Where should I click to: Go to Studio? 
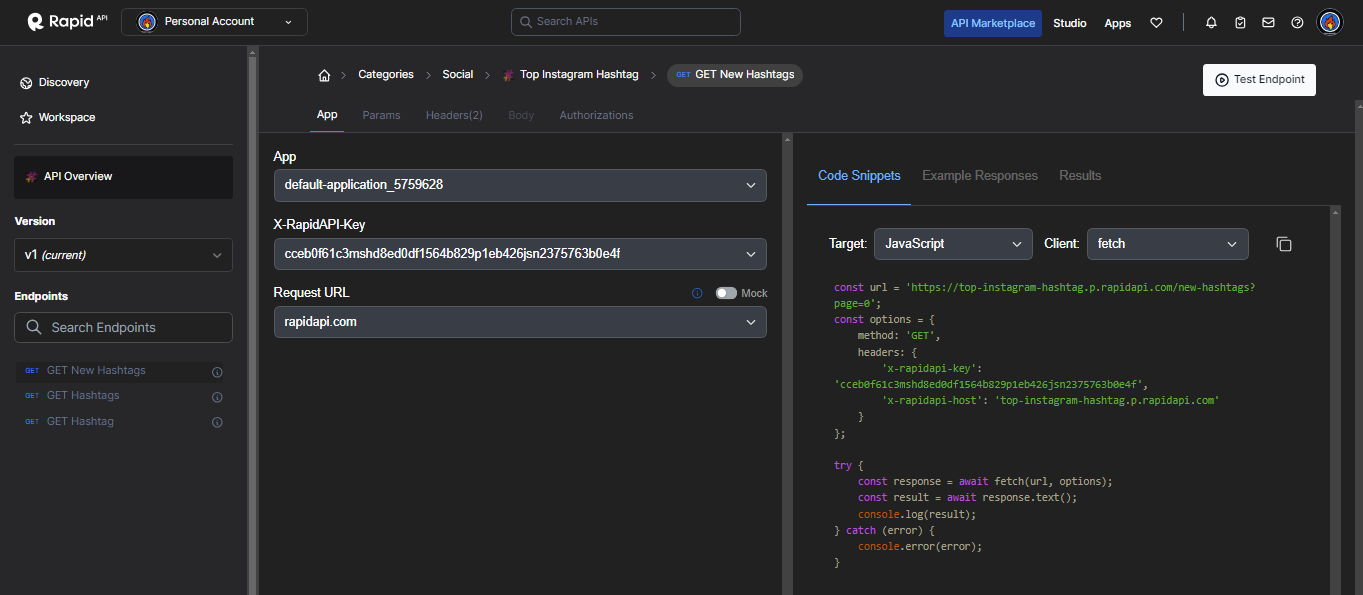click(1069, 23)
